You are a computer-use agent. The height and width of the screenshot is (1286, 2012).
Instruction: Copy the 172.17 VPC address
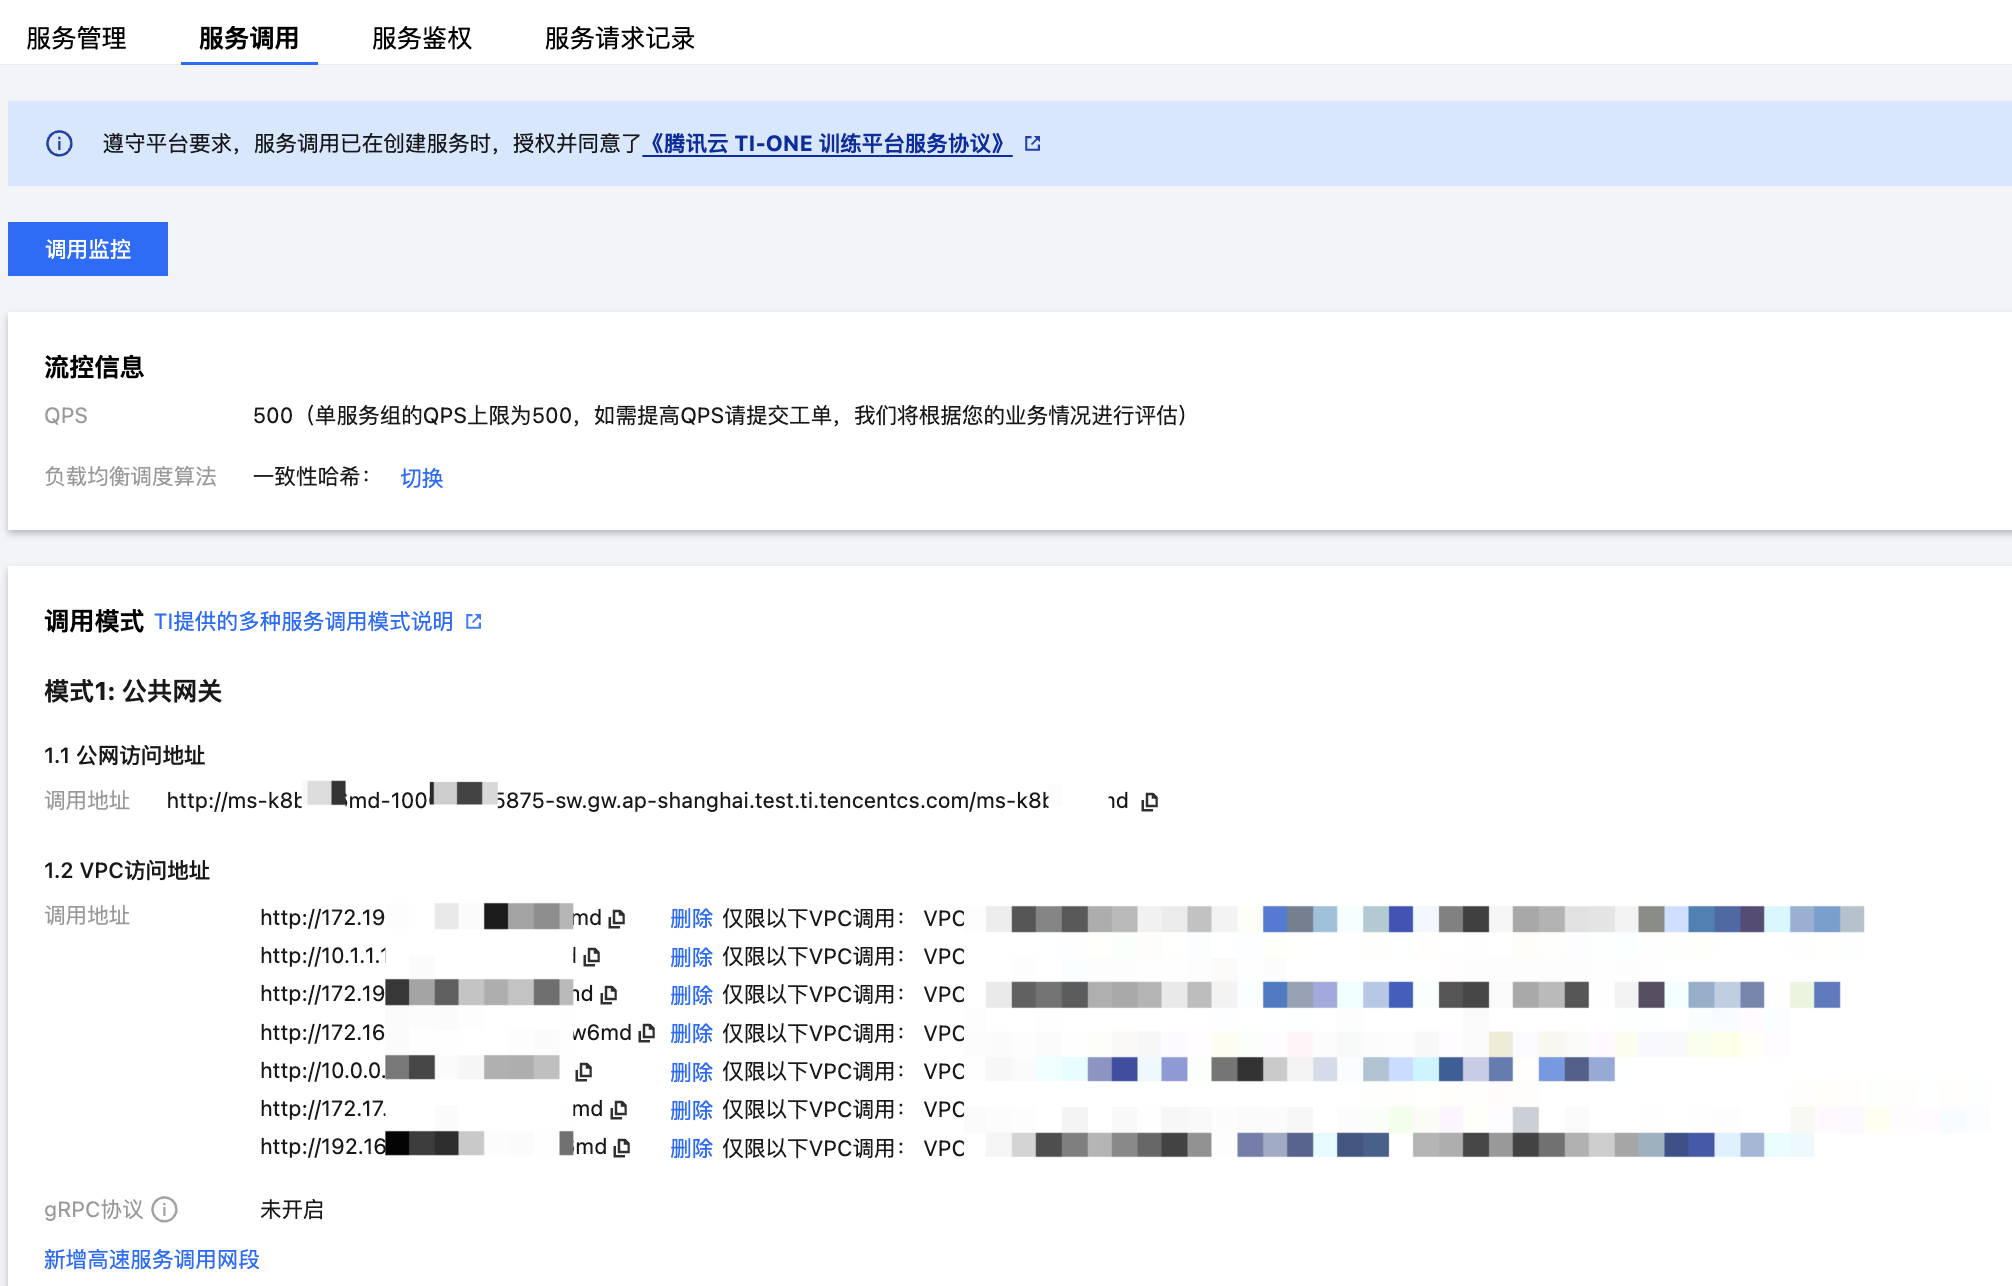619,1109
